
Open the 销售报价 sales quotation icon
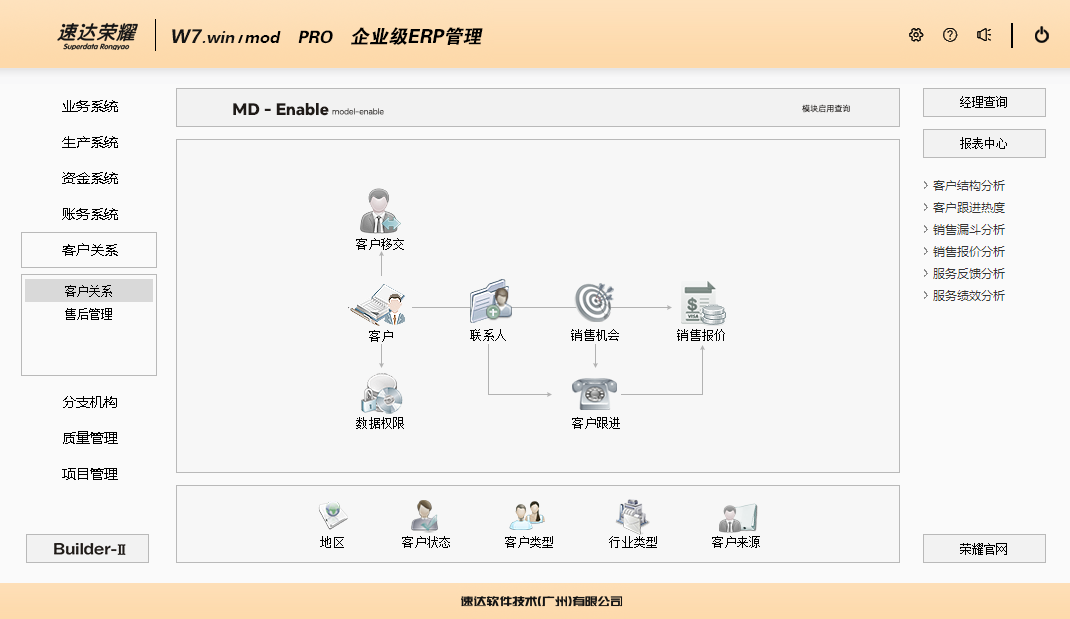pyautogui.click(x=701, y=303)
